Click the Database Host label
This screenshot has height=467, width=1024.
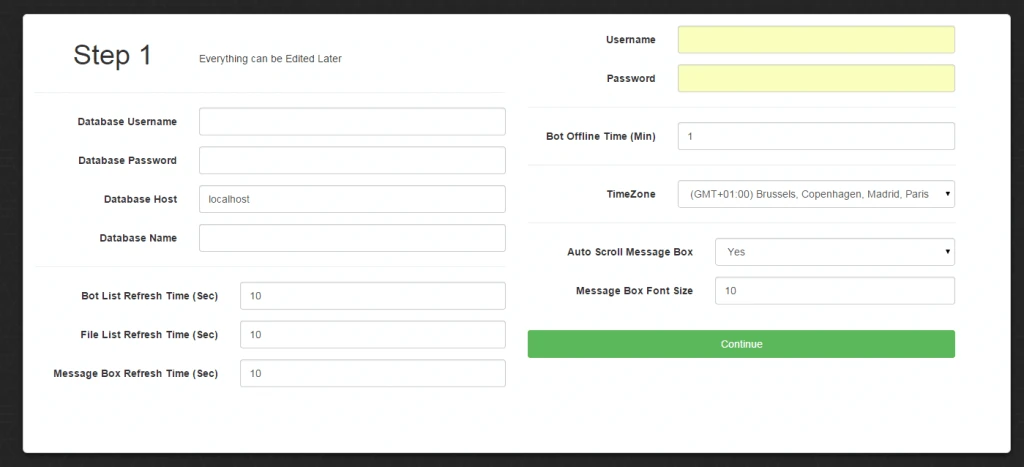pos(140,199)
